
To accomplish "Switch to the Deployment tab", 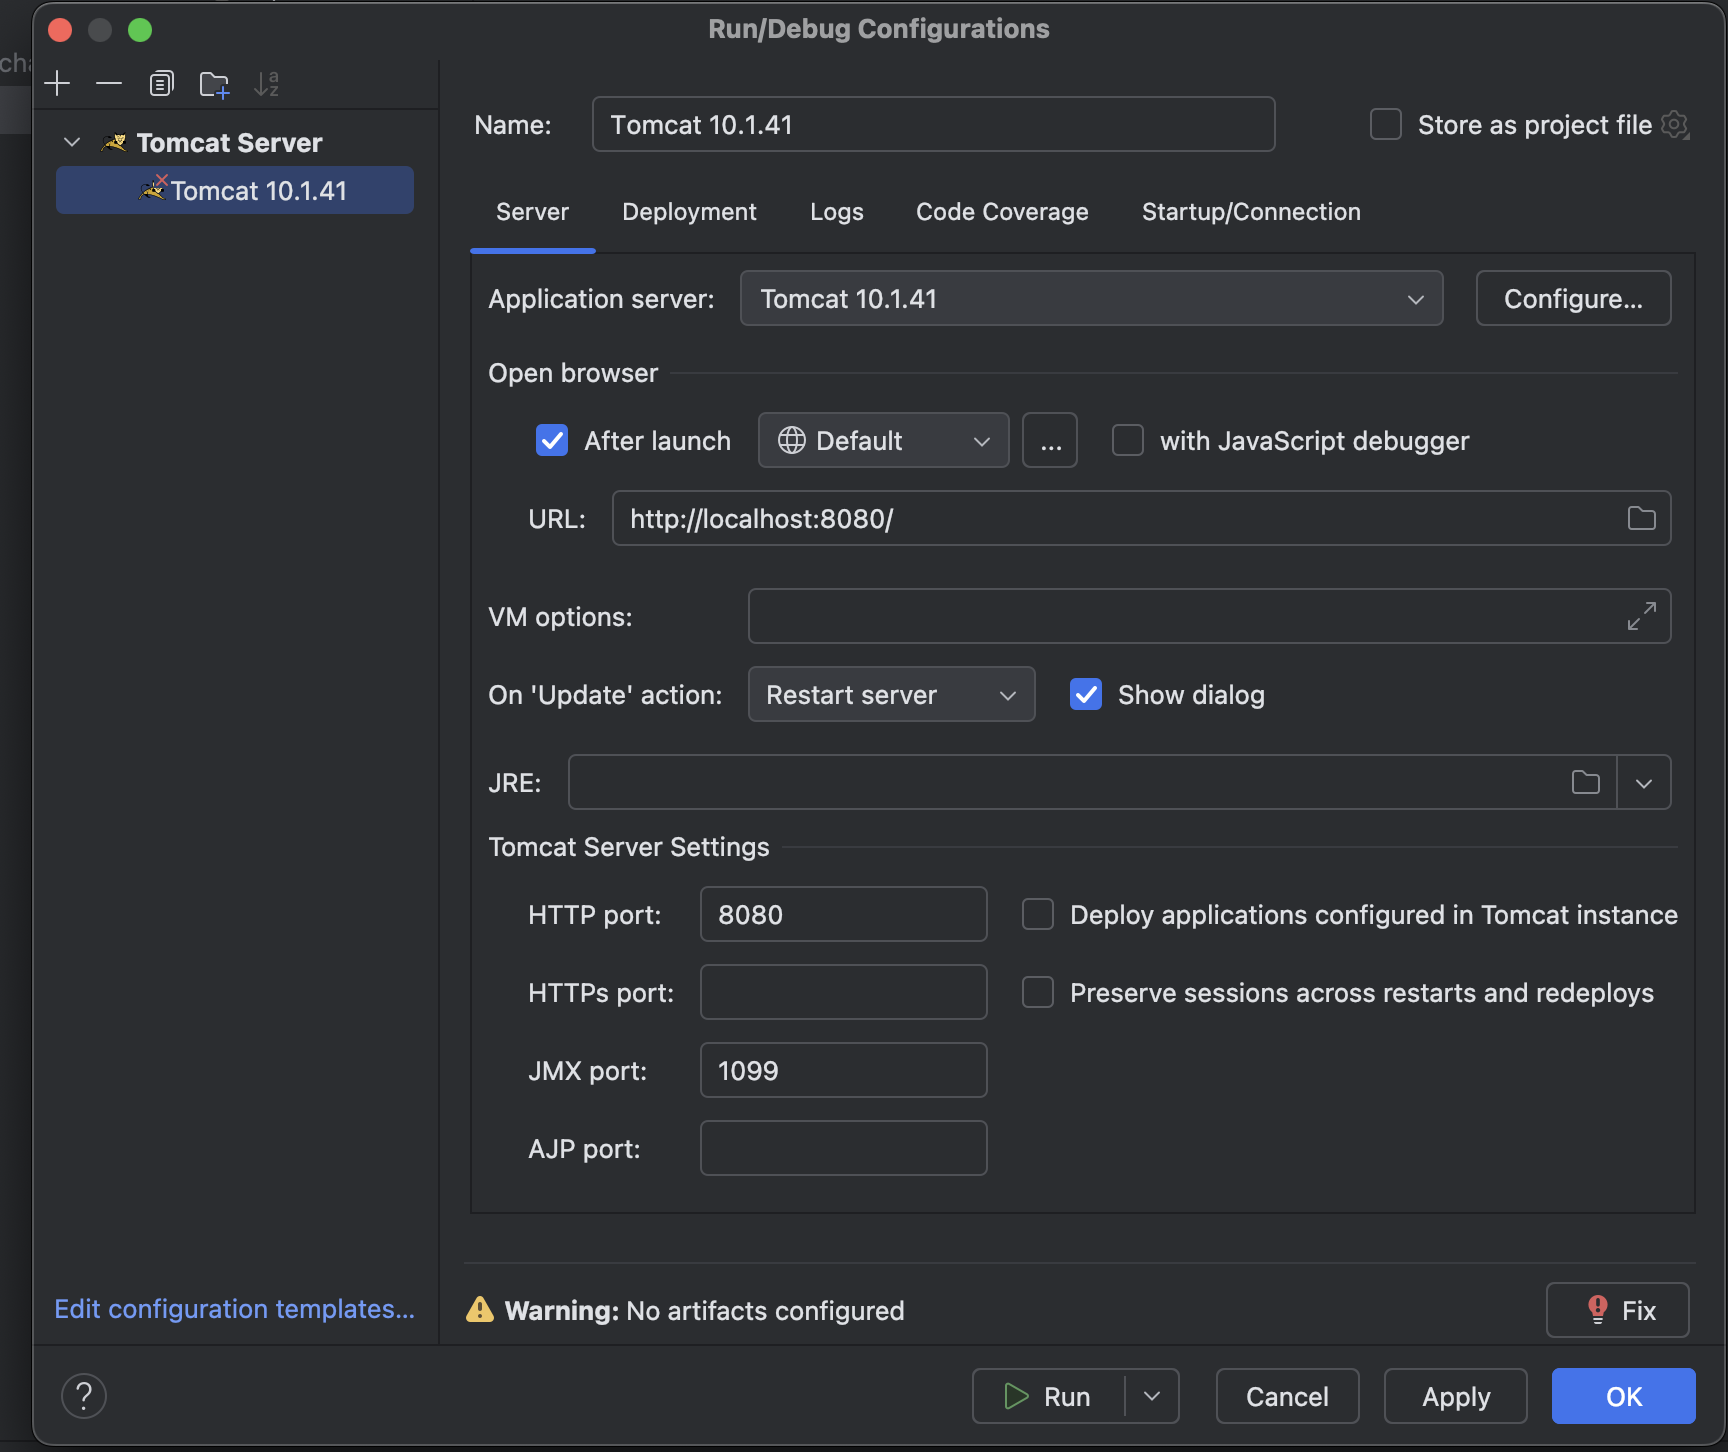I will click(689, 212).
